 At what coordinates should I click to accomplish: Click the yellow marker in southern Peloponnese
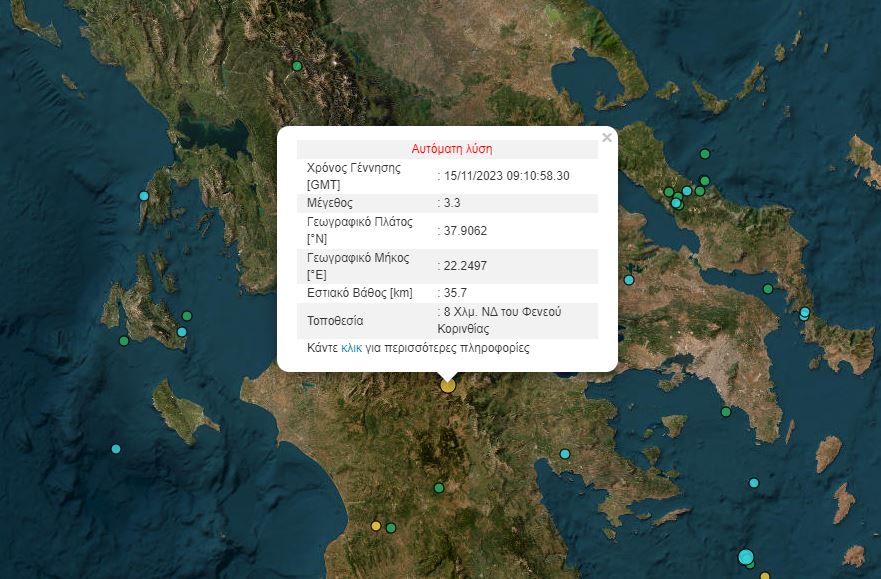click(376, 526)
